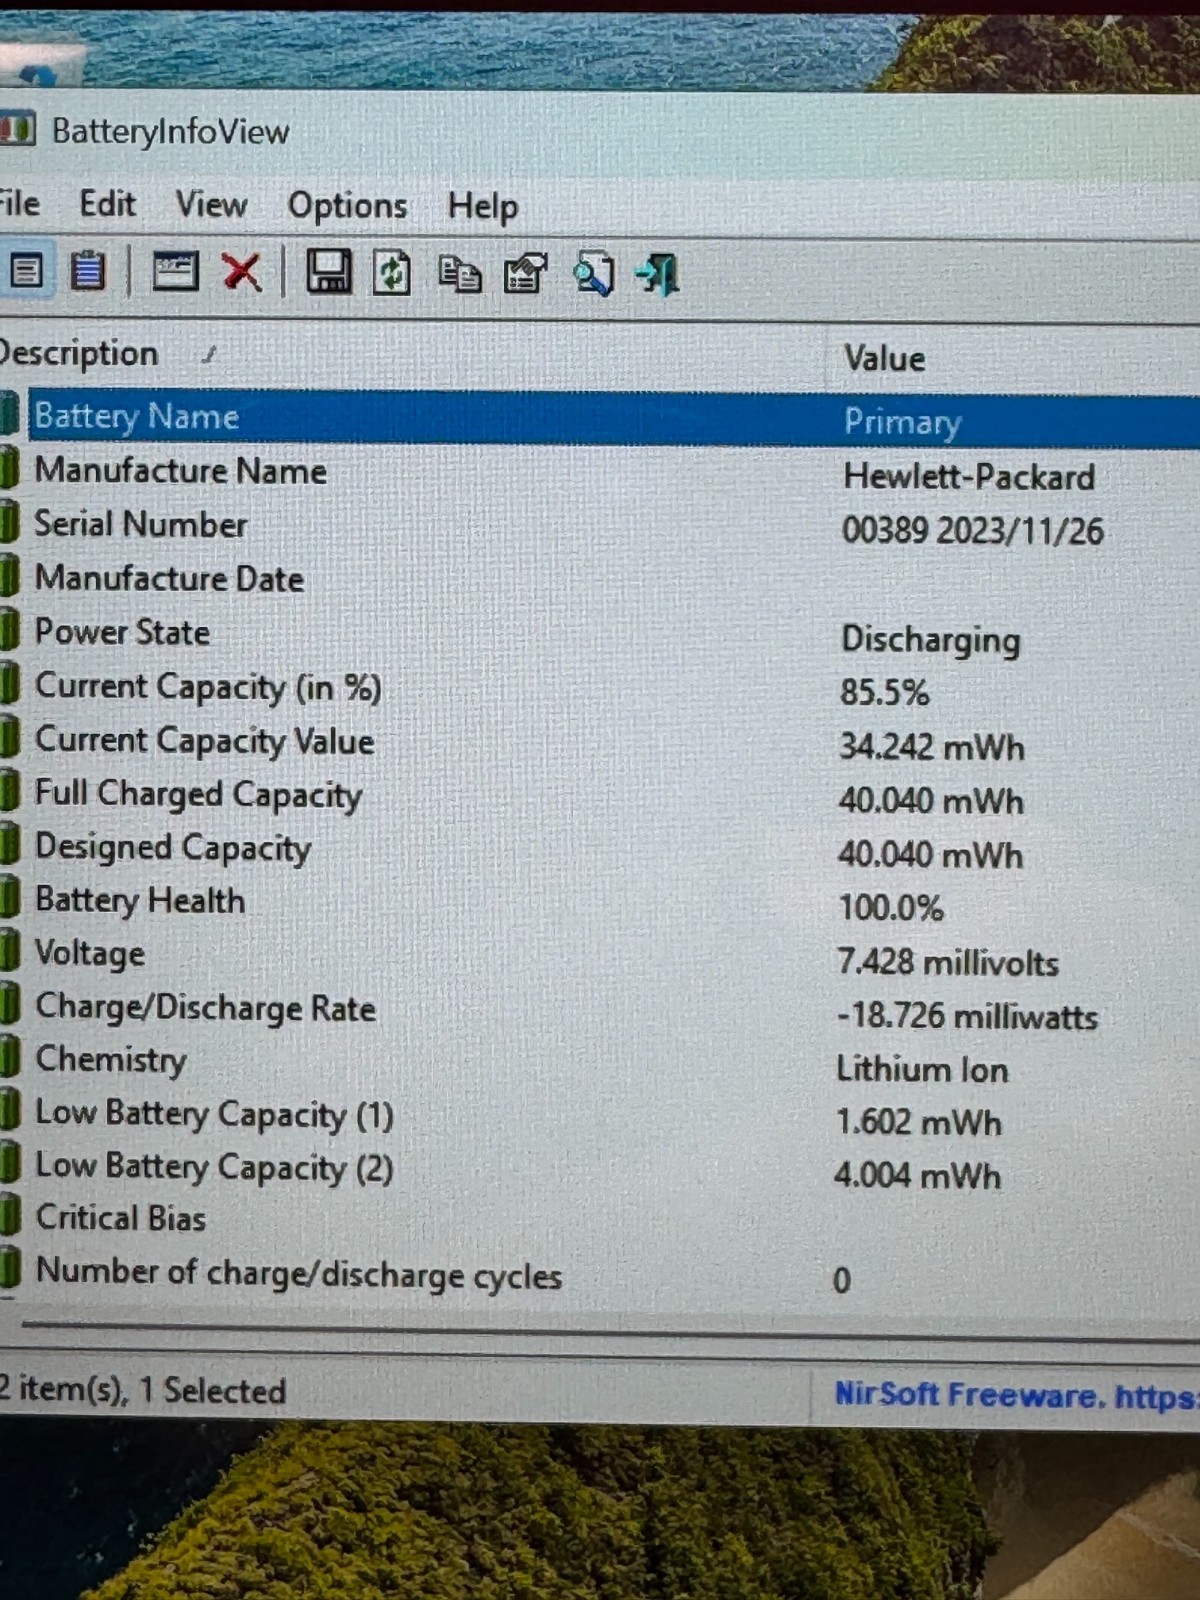
Task: Open the Edit menu
Action: tap(107, 203)
